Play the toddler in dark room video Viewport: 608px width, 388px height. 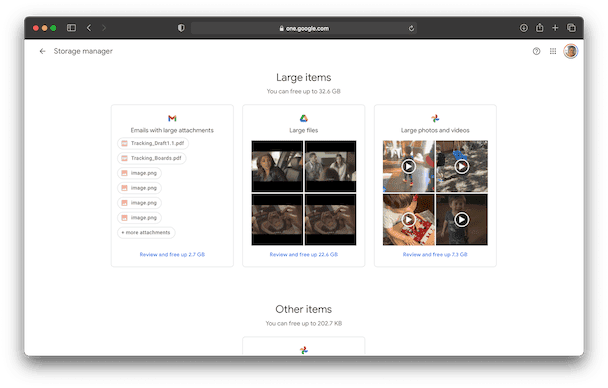click(x=462, y=220)
